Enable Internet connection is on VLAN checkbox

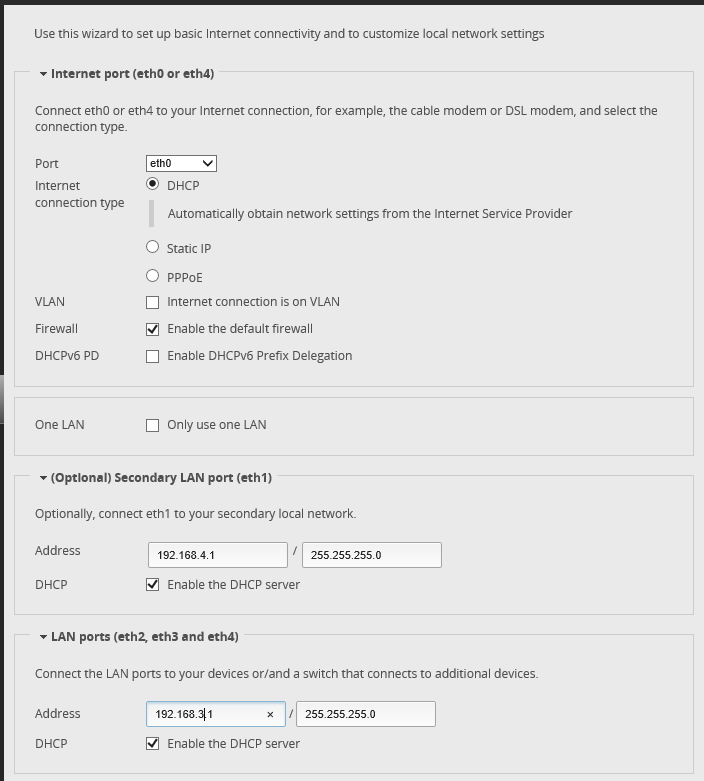click(x=153, y=302)
